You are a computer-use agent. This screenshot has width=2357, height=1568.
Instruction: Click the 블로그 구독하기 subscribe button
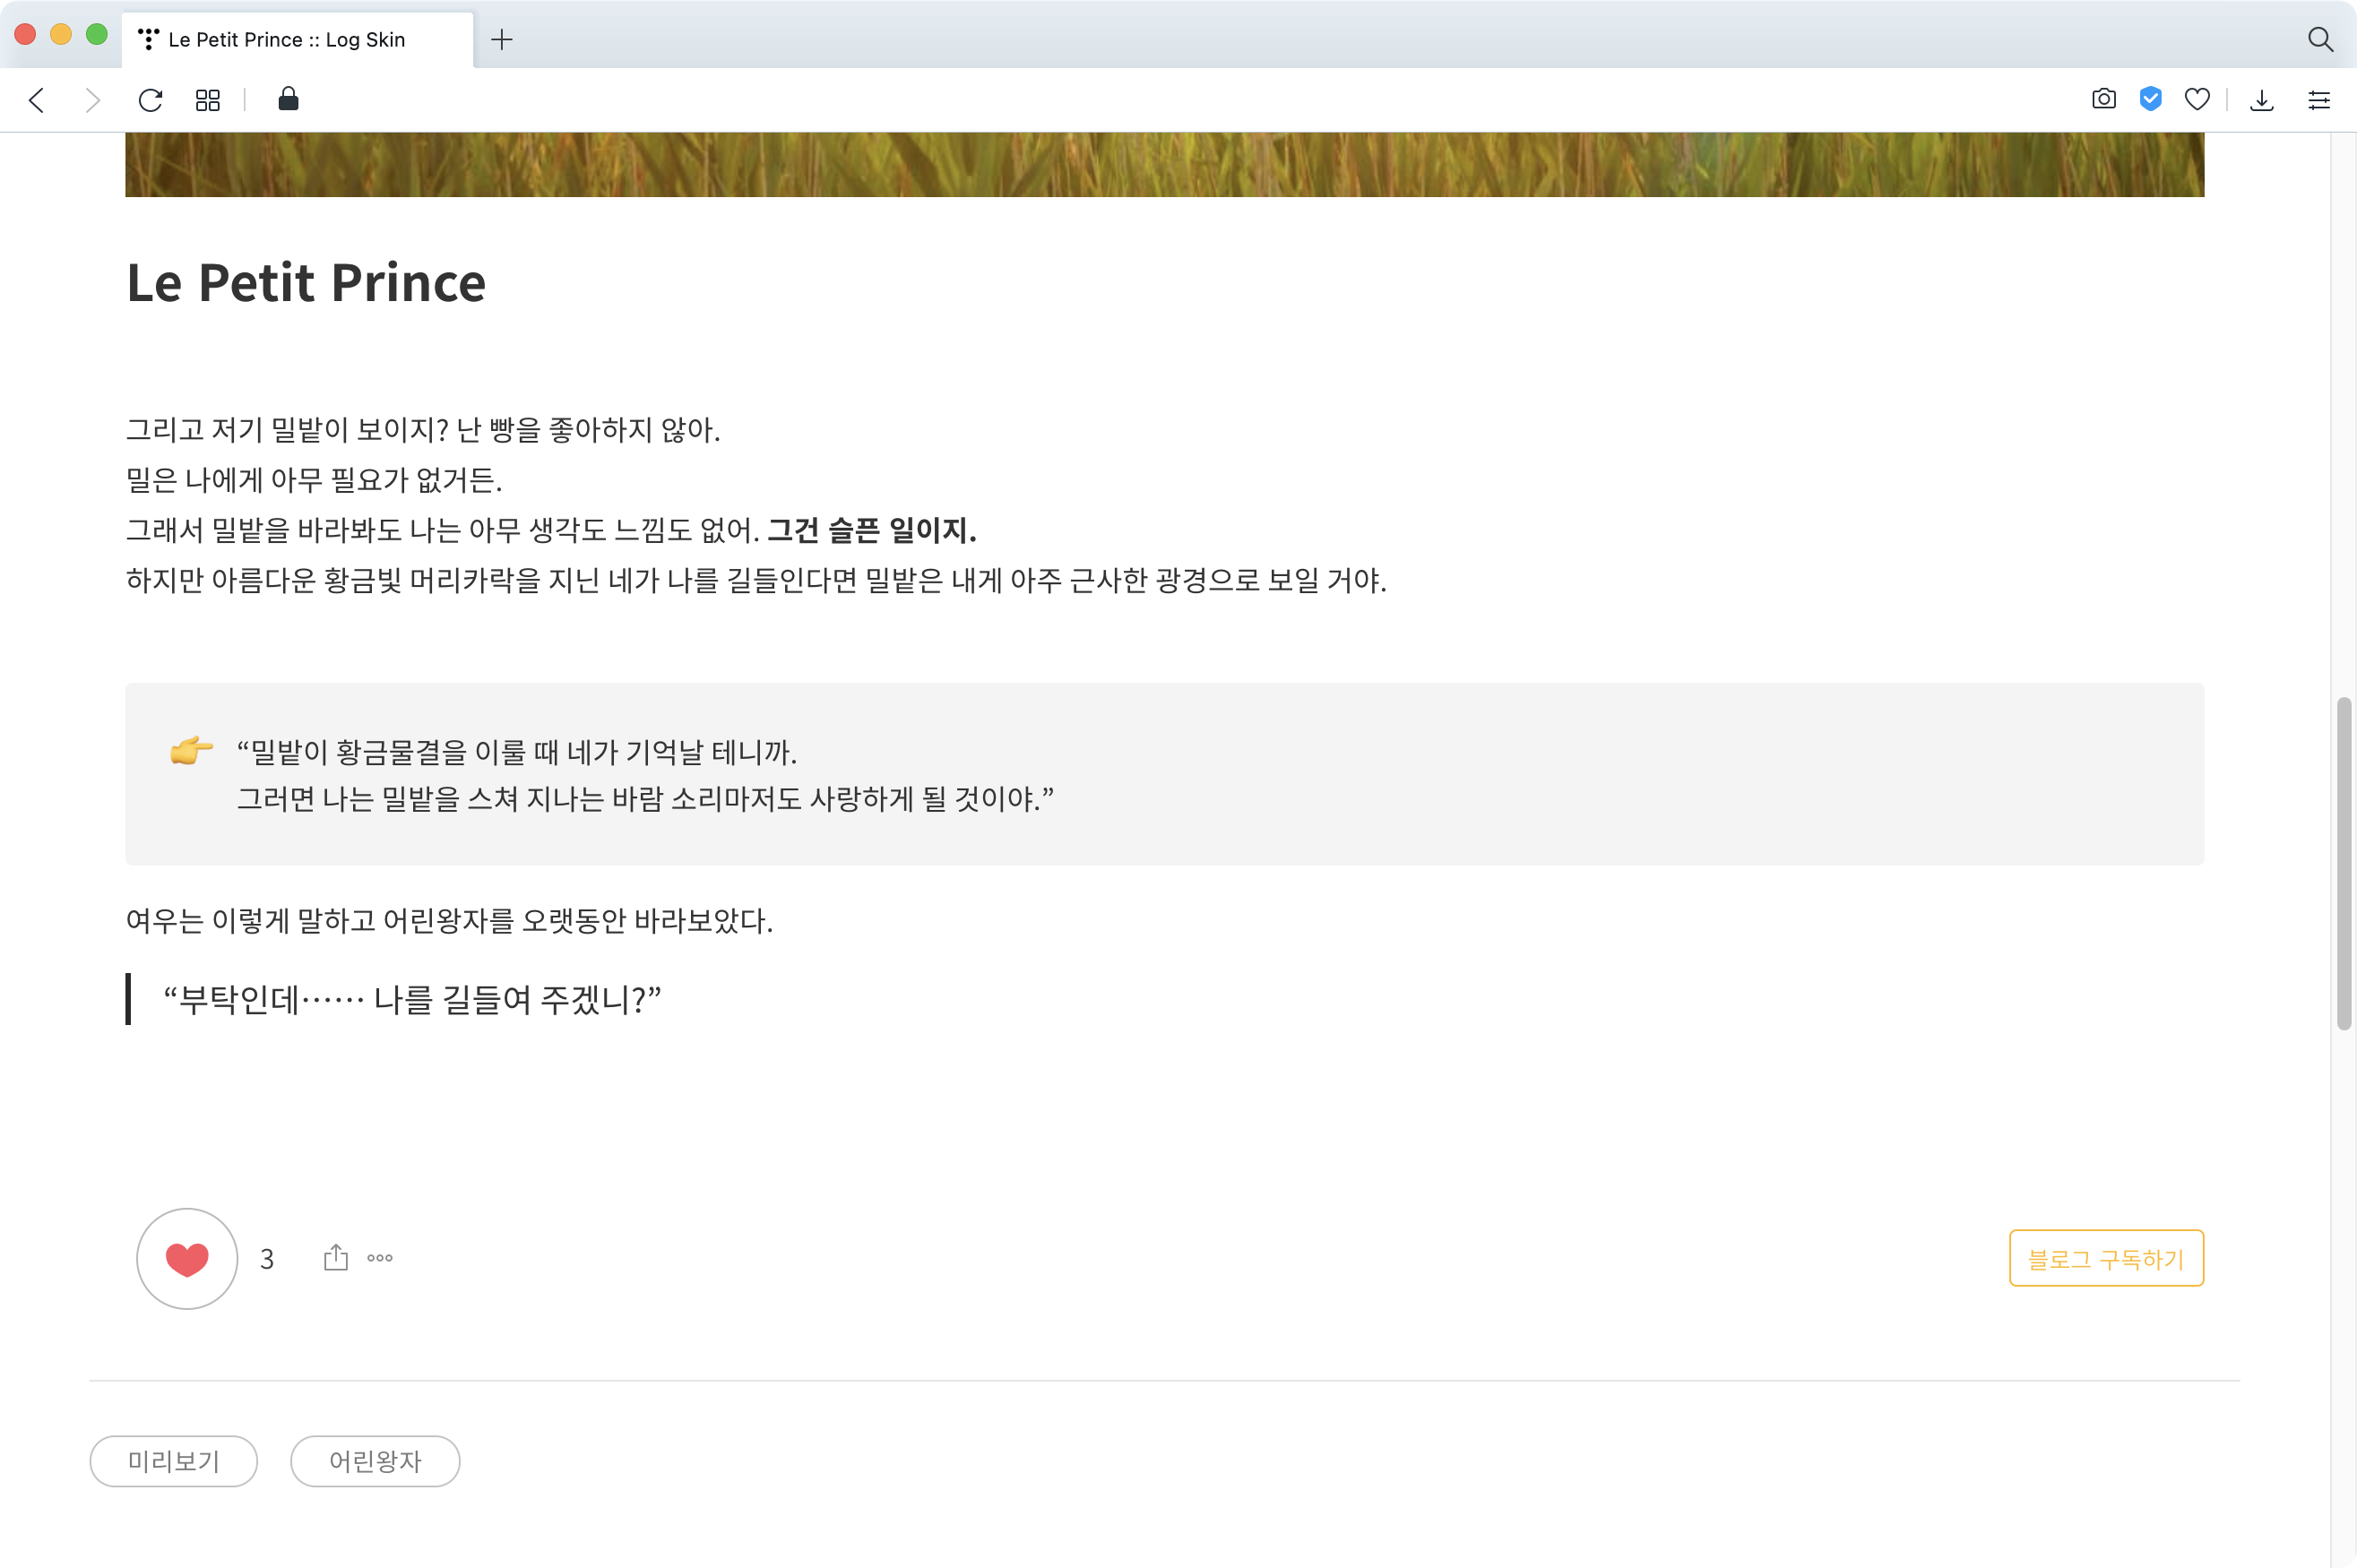pyautogui.click(x=2106, y=1258)
